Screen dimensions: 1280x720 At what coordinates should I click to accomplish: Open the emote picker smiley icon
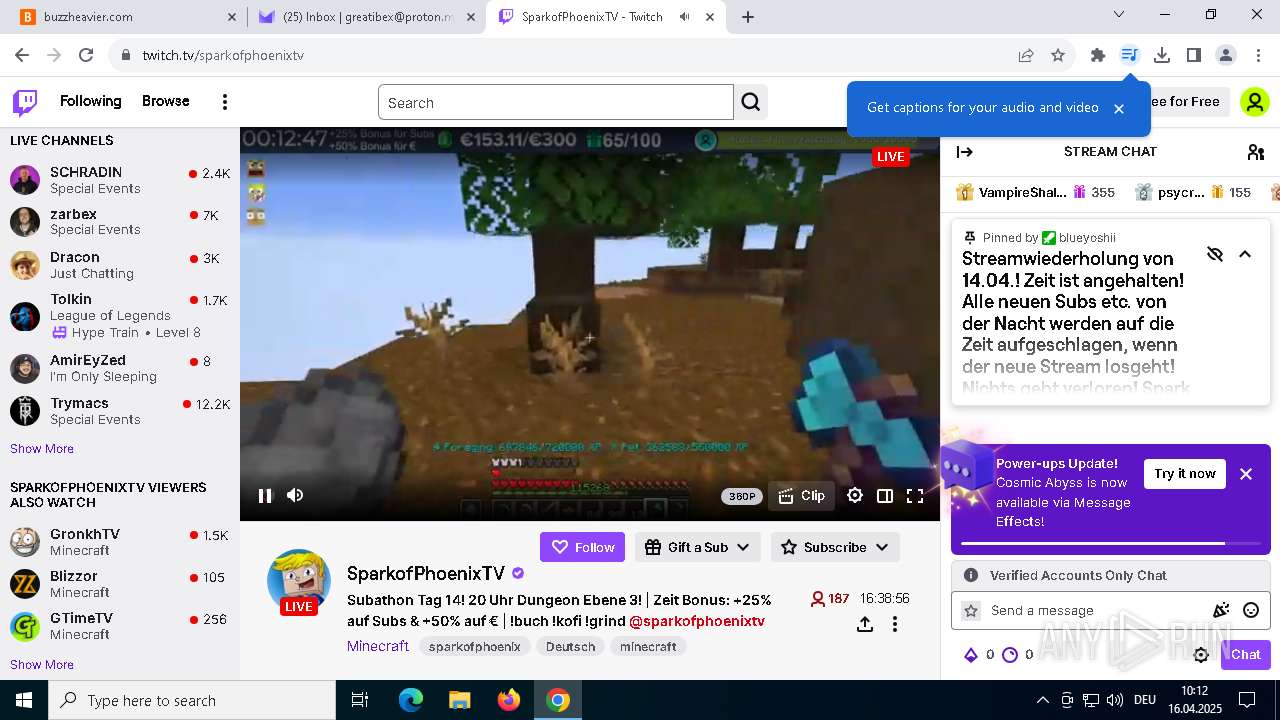pyautogui.click(x=1251, y=610)
